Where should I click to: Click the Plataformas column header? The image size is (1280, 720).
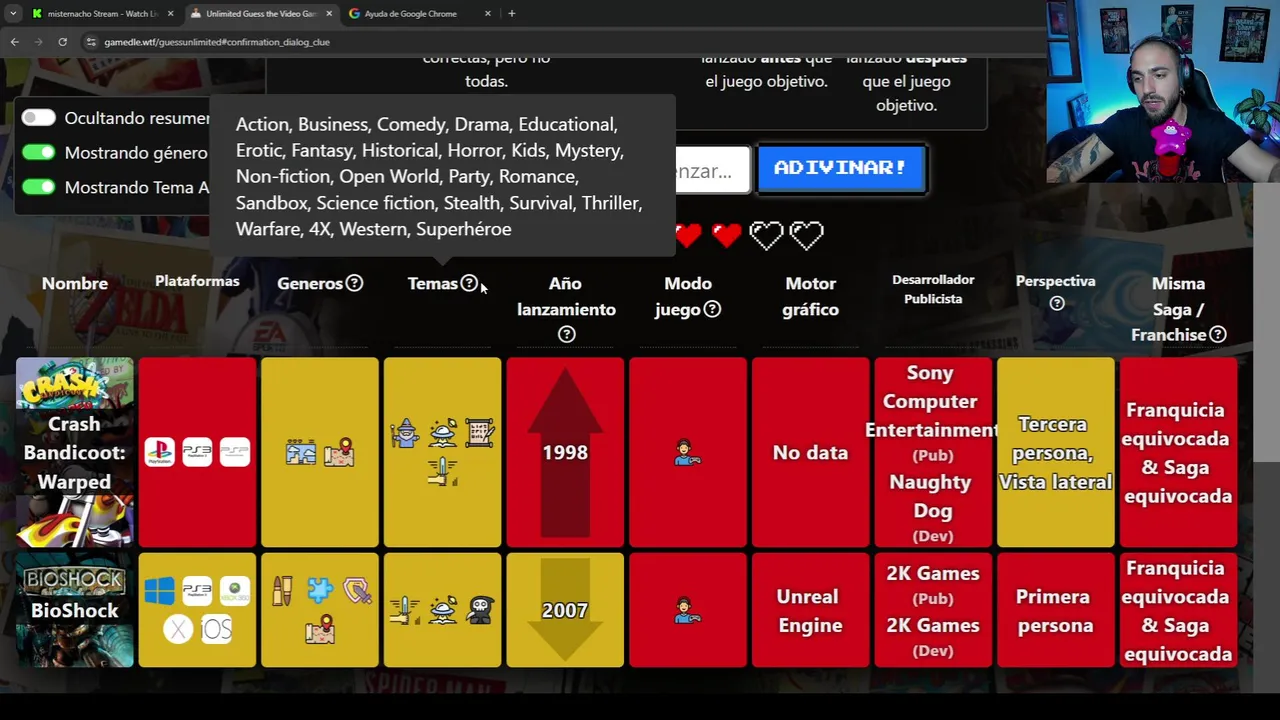coord(197,281)
